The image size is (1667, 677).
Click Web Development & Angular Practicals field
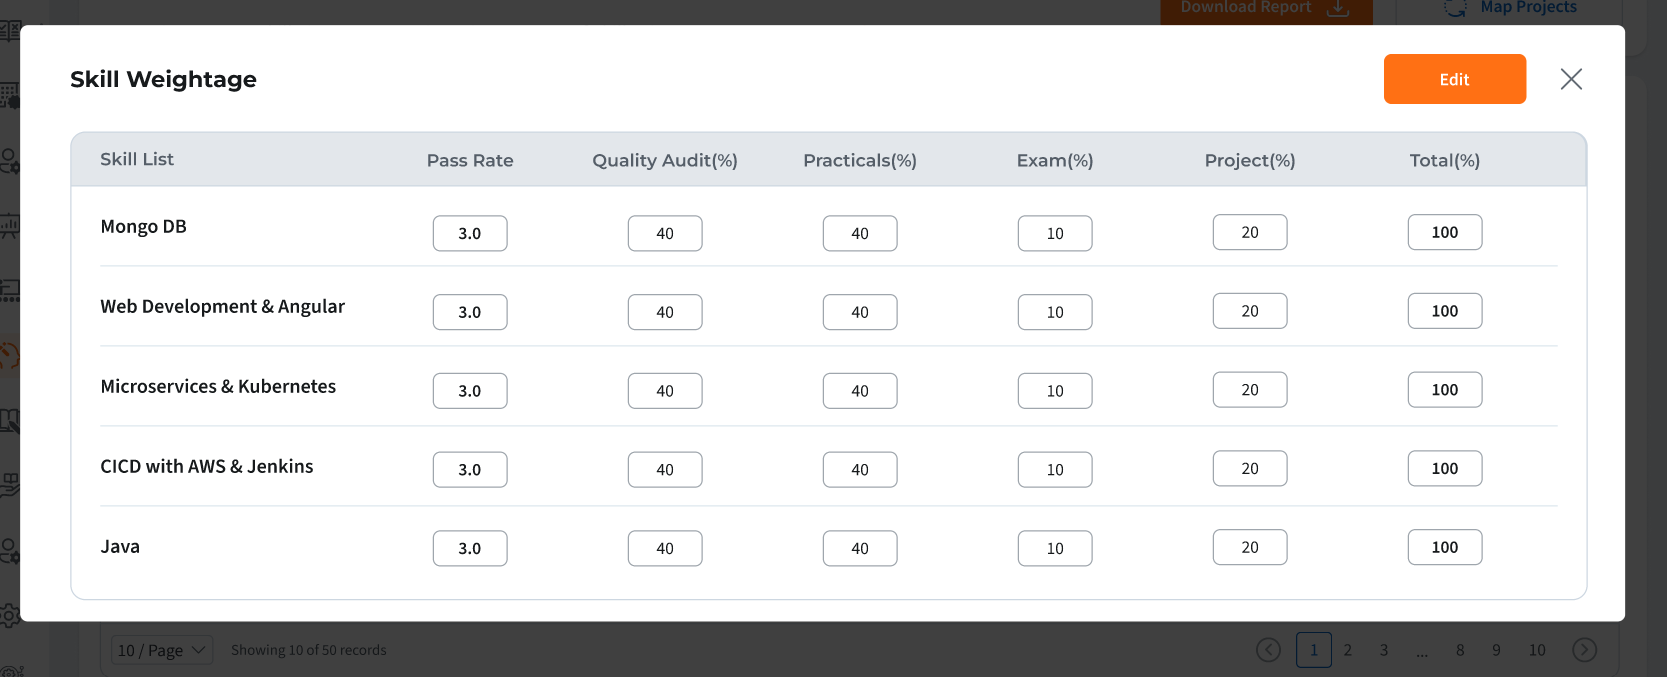860,312
